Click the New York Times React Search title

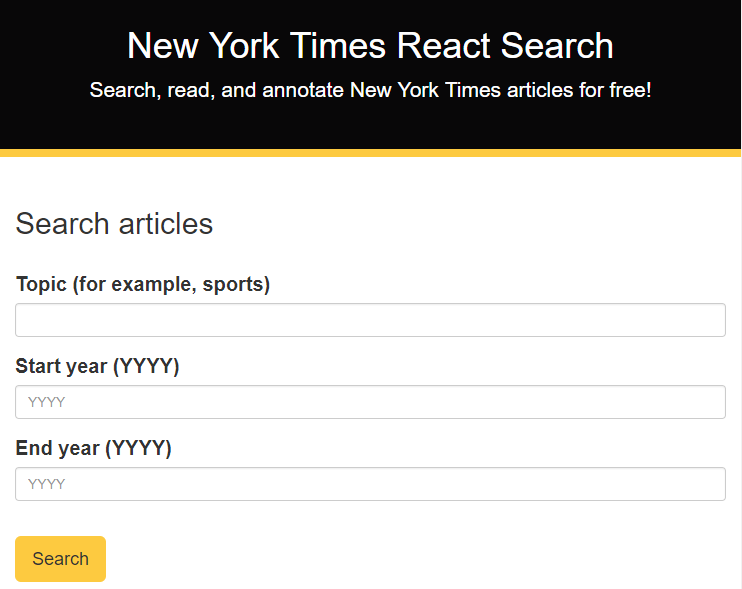click(x=370, y=46)
